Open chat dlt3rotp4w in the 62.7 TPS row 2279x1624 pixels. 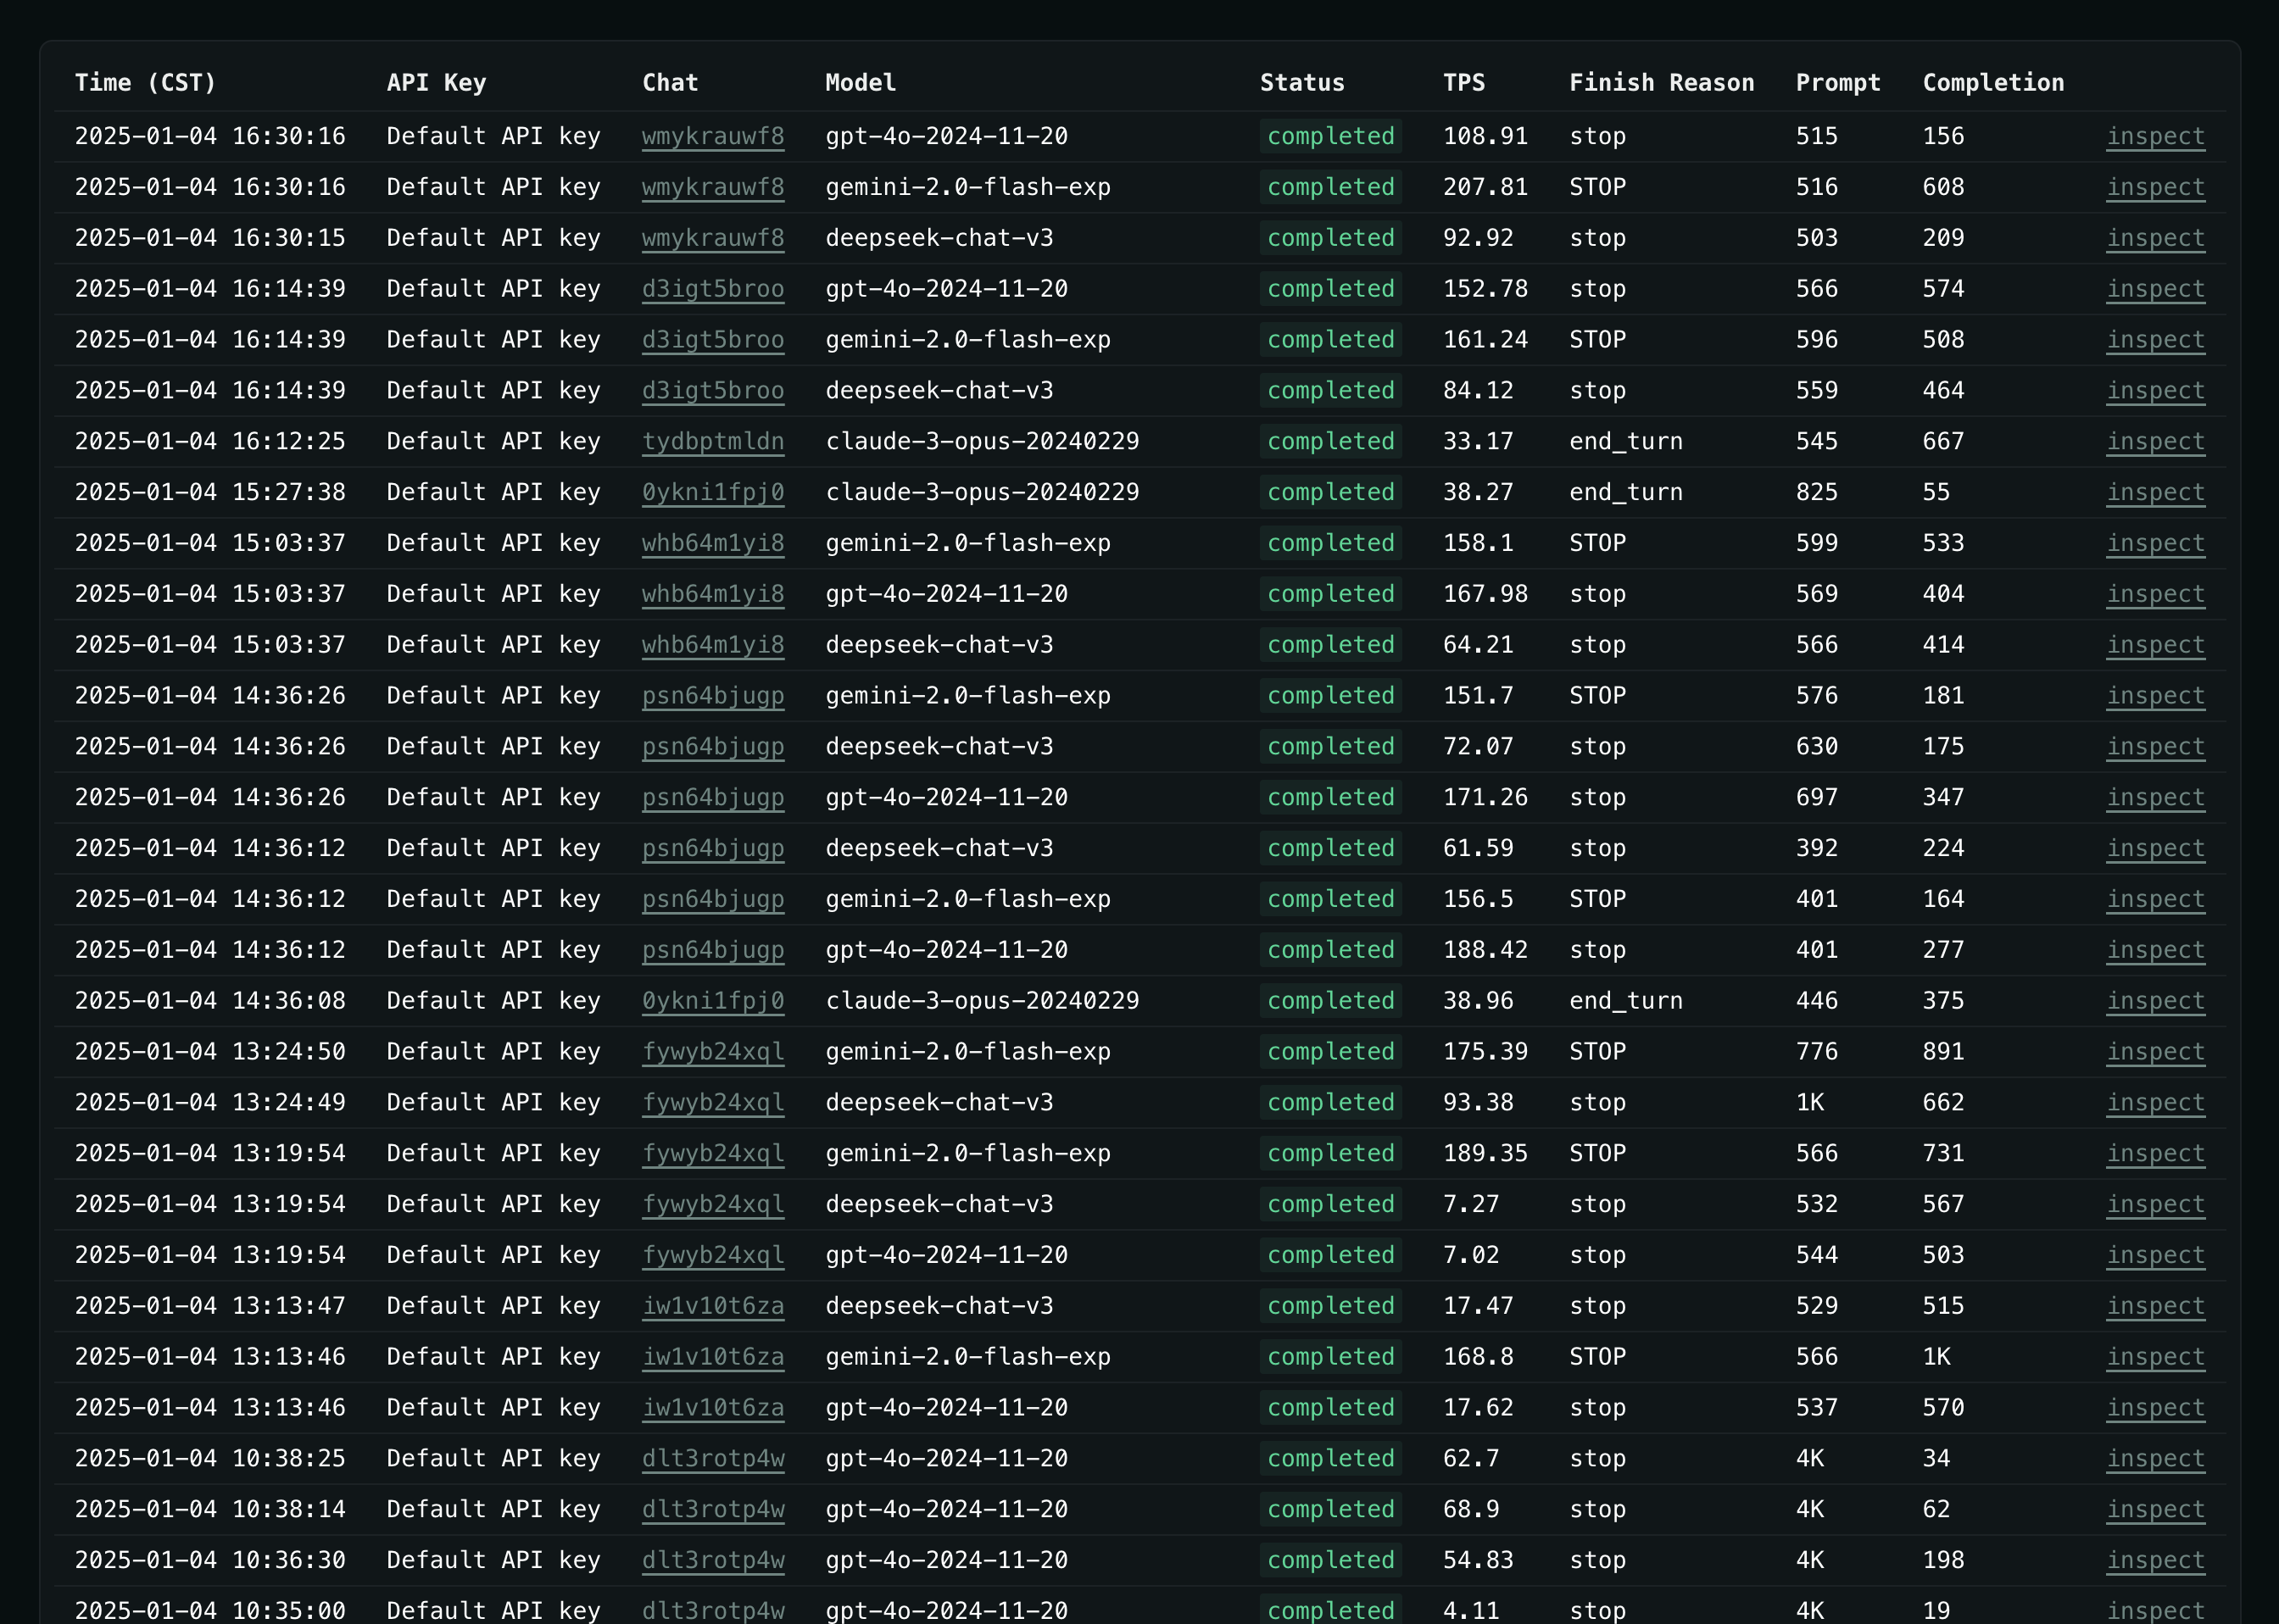click(x=713, y=1458)
